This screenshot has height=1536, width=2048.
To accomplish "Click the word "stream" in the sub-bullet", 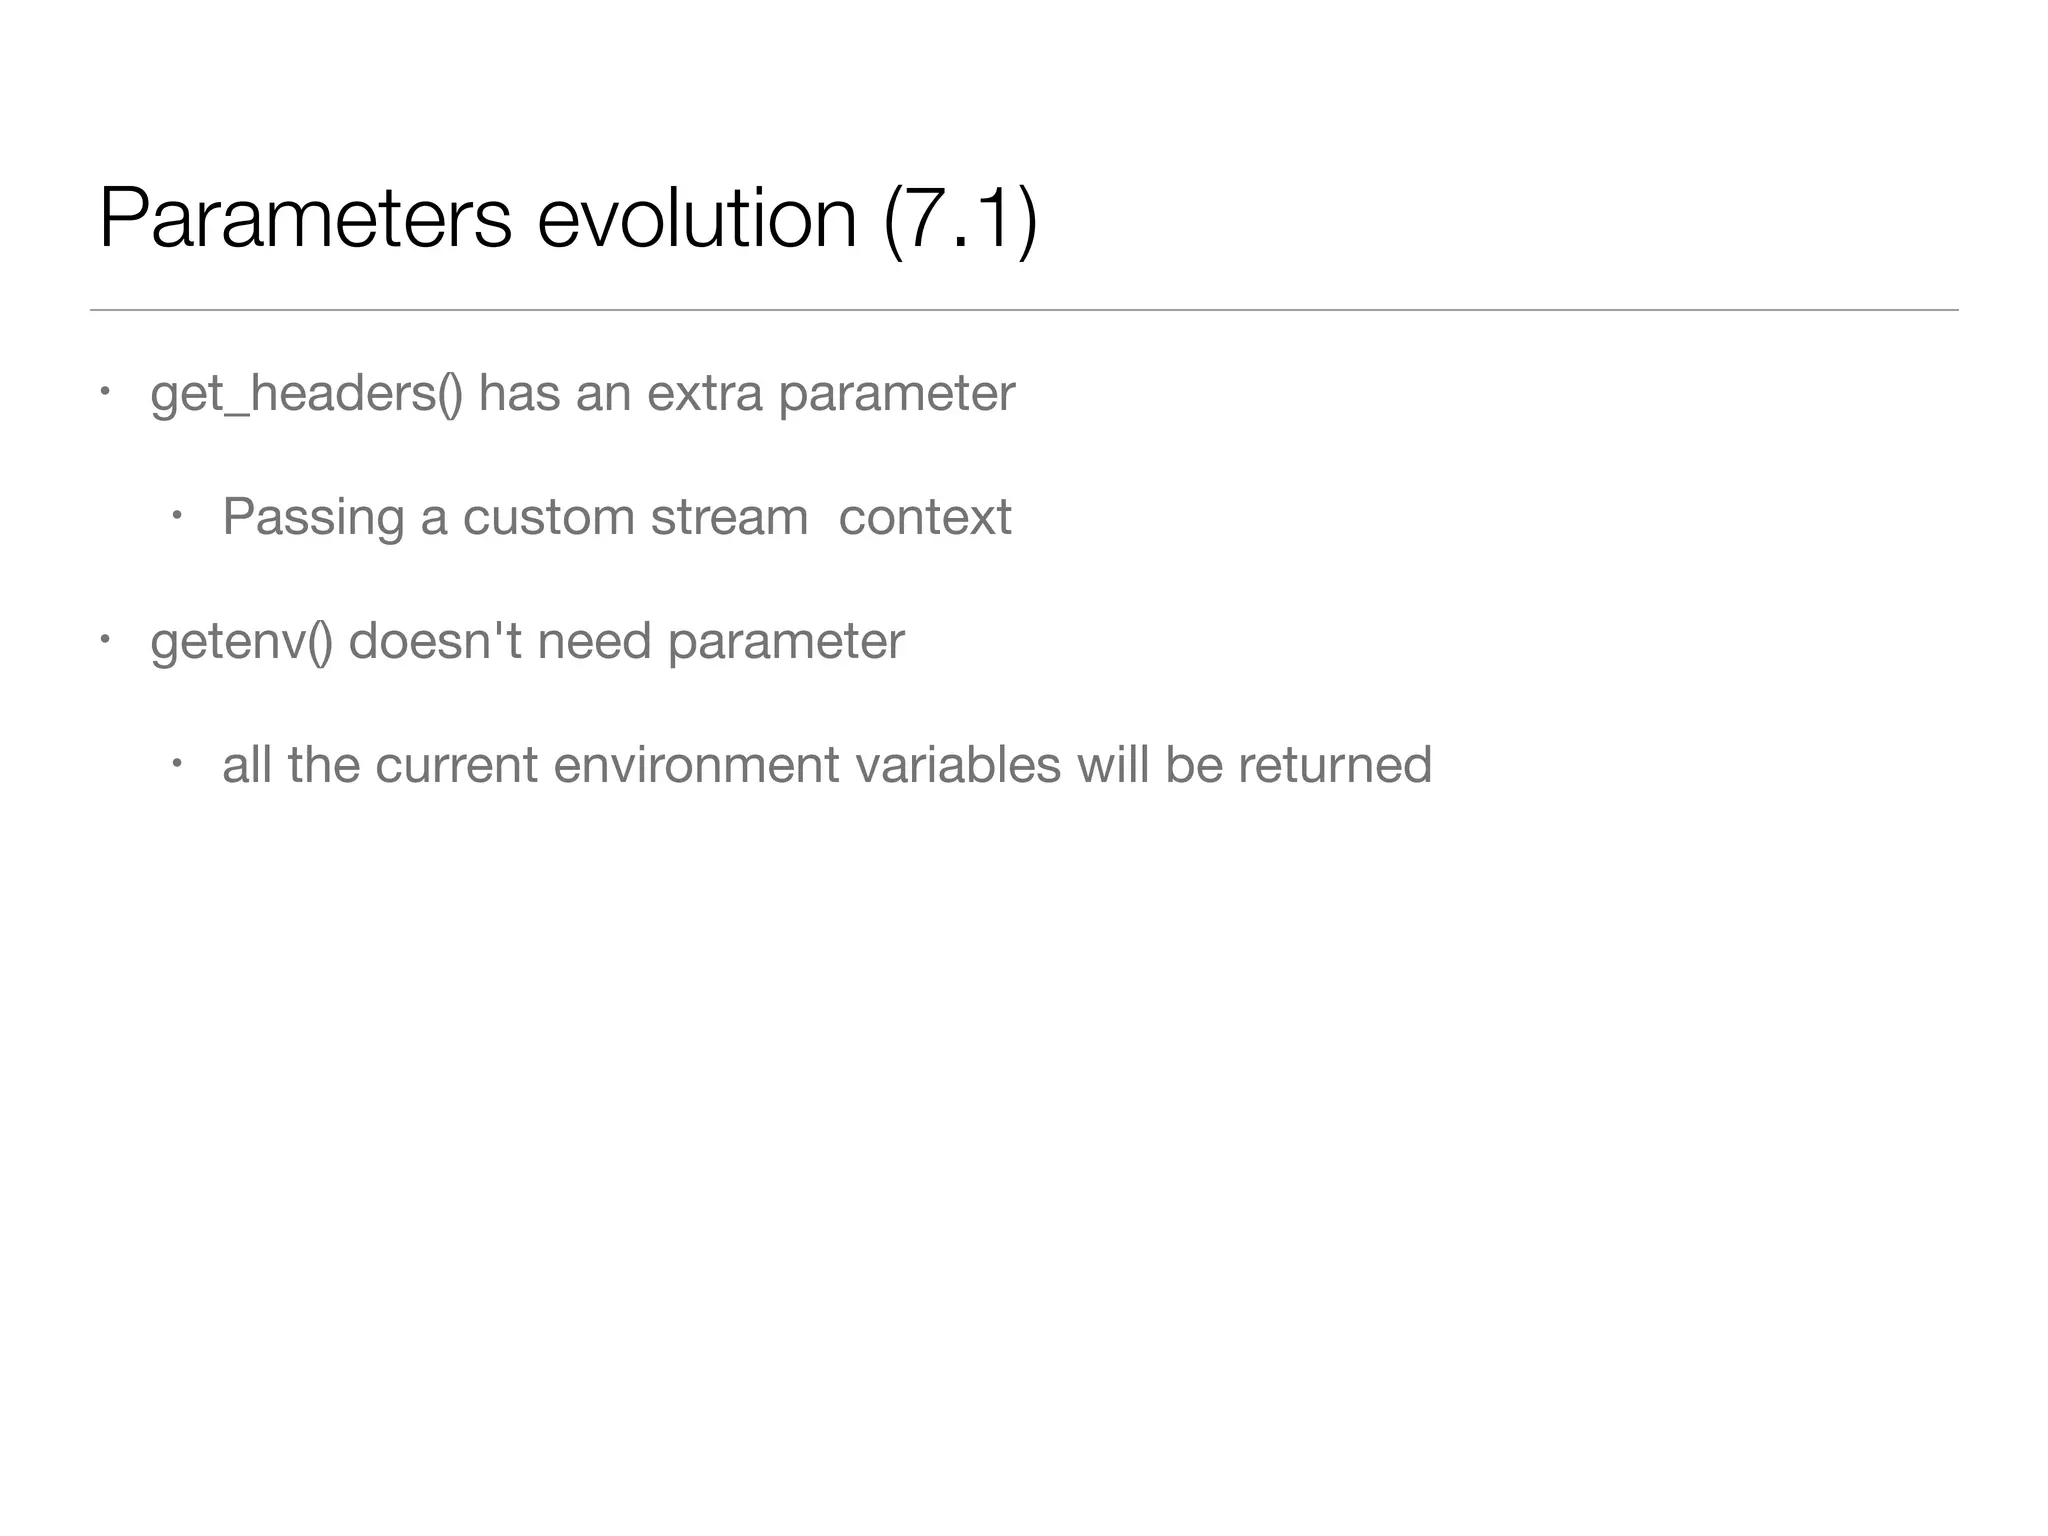I will (x=729, y=518).
